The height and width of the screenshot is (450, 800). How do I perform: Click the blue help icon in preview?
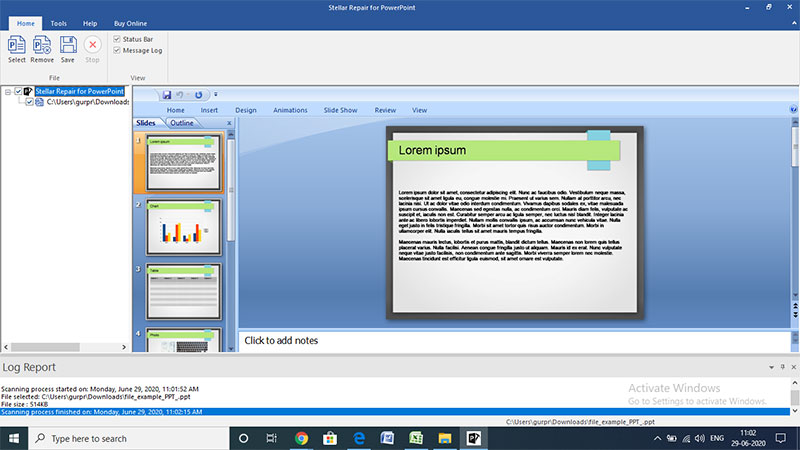793,109
